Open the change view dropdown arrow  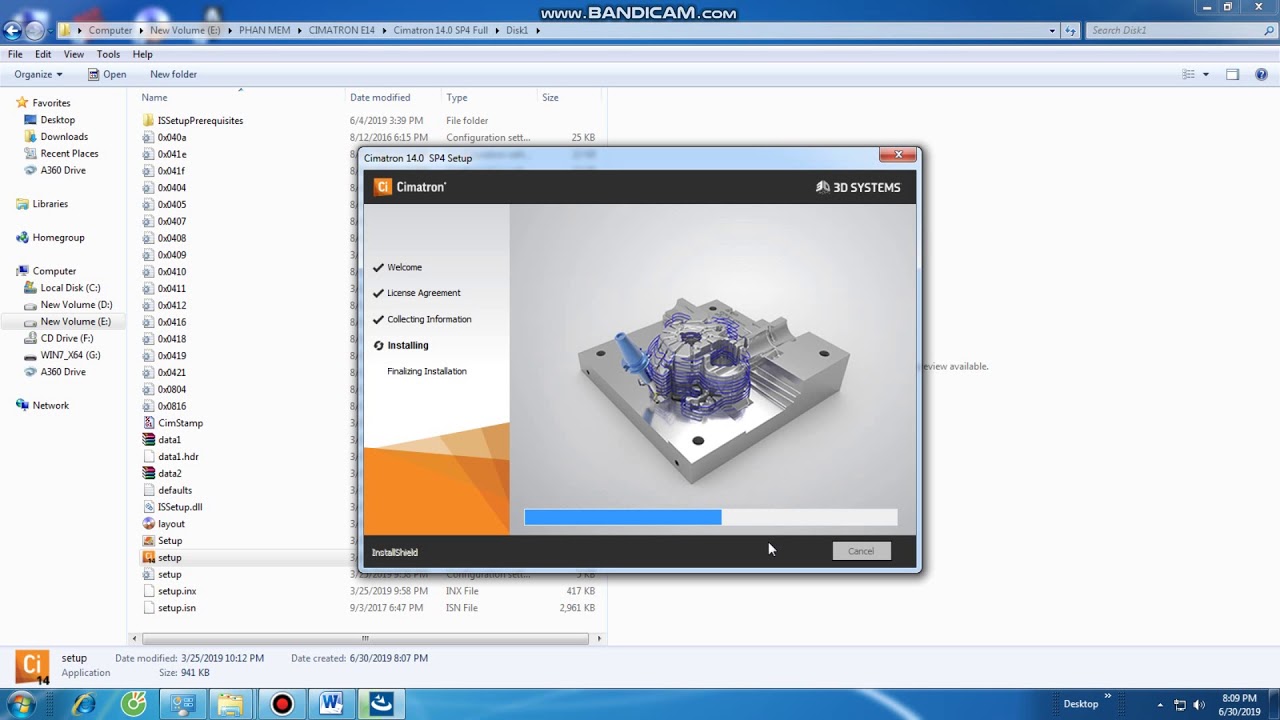1205,74
